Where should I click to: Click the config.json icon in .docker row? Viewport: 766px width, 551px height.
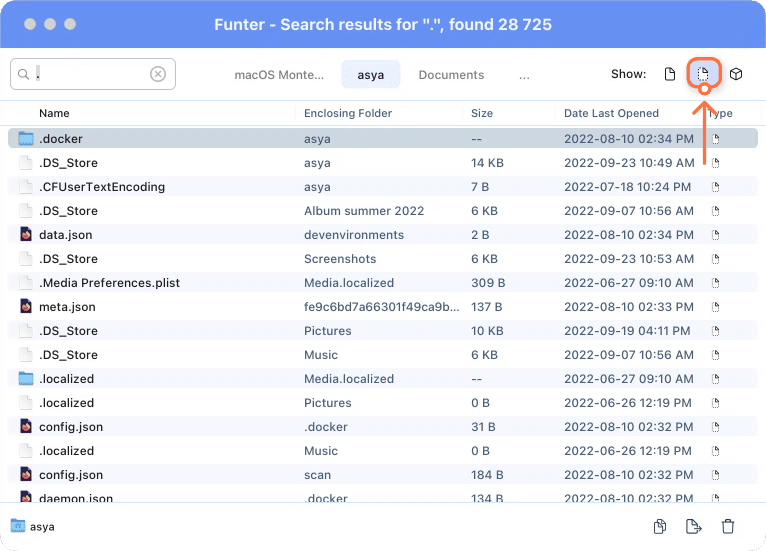[26, 426]
